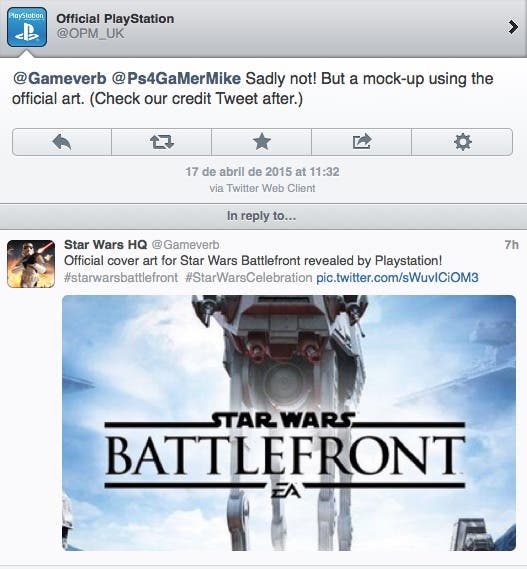
Task: Open the gear settings icon
Action: click(x=463, y=142)
